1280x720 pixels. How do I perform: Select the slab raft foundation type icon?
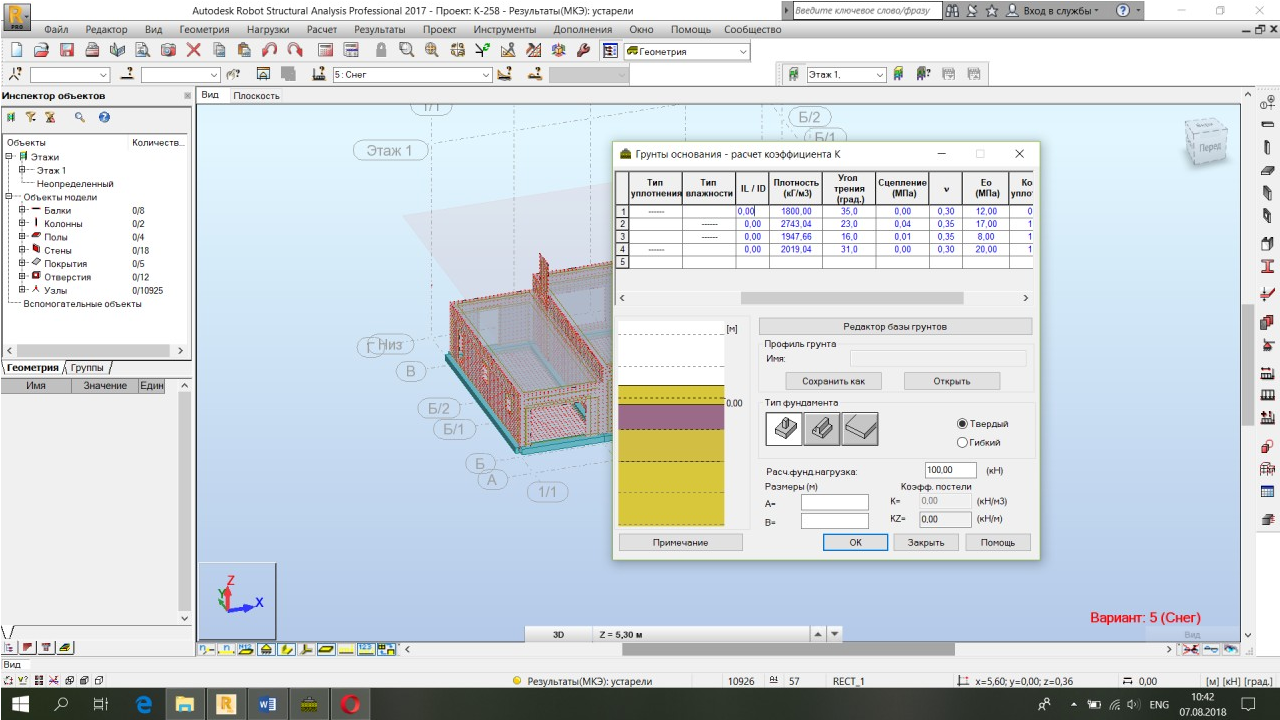coord(860,428)
